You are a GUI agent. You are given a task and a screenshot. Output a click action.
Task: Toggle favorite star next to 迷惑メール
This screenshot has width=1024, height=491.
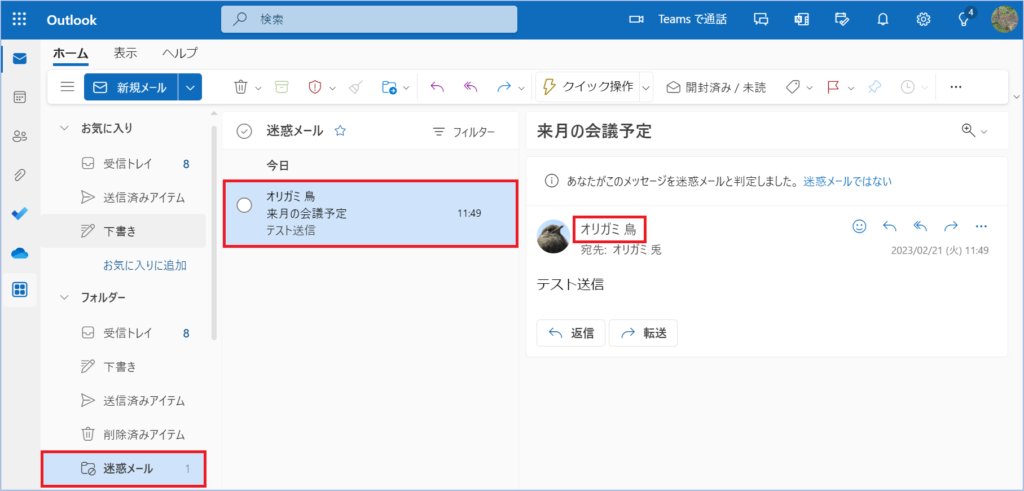pos(340,131)
